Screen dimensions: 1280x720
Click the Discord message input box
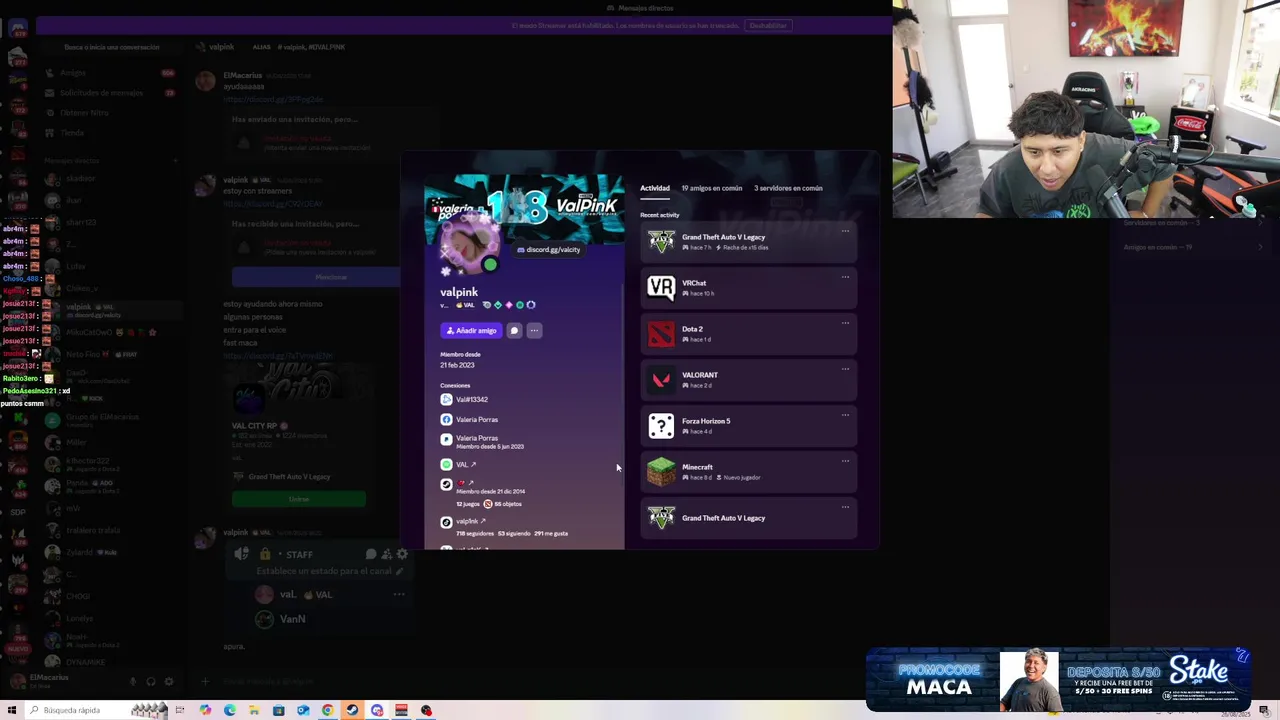click(x=300, y=682)
